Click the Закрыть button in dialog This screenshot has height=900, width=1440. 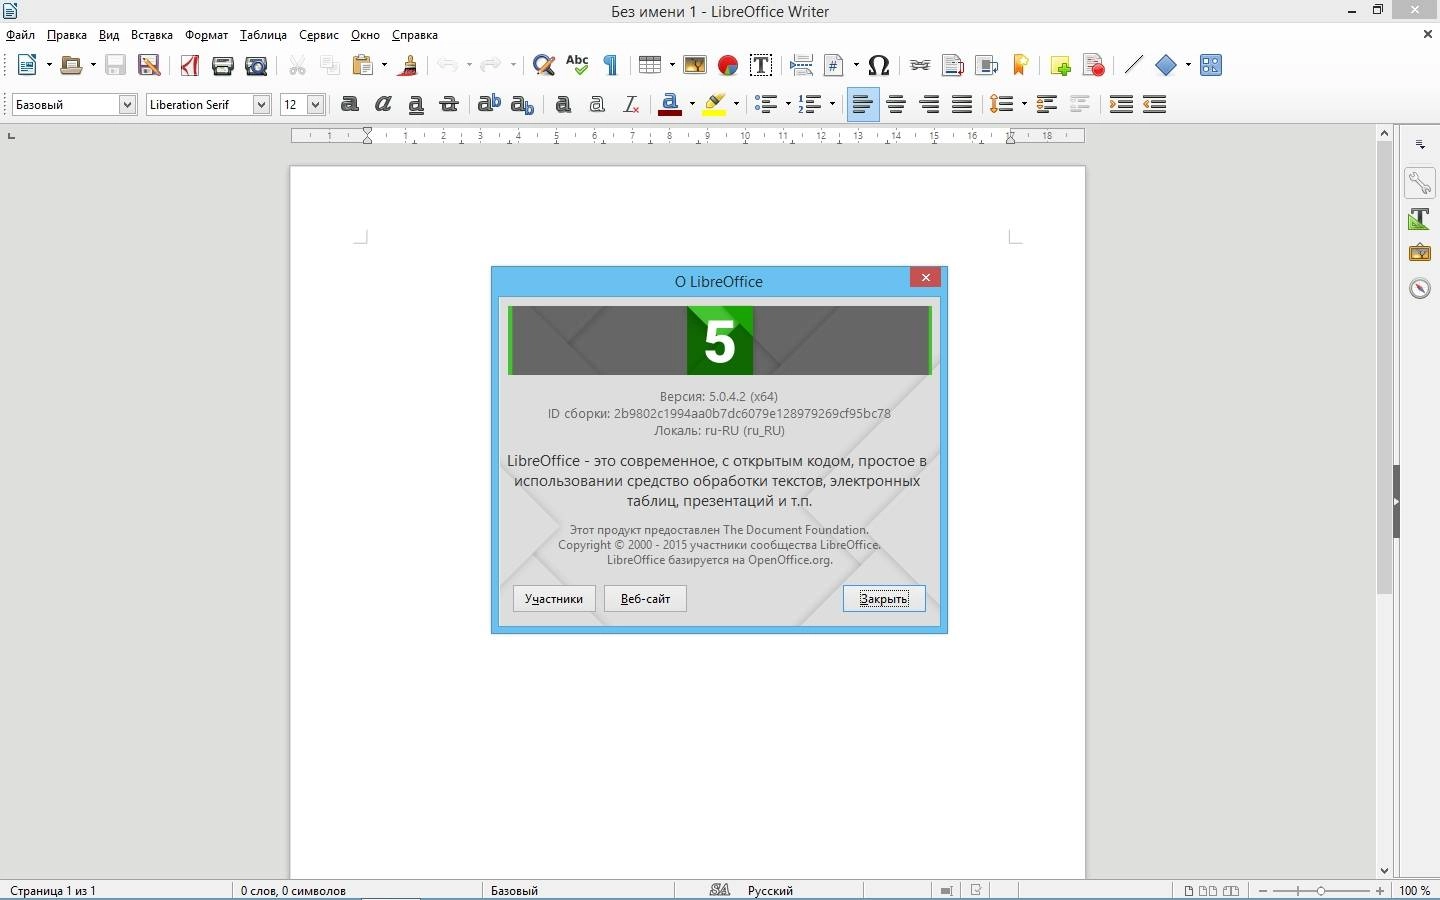click(884, 599)
